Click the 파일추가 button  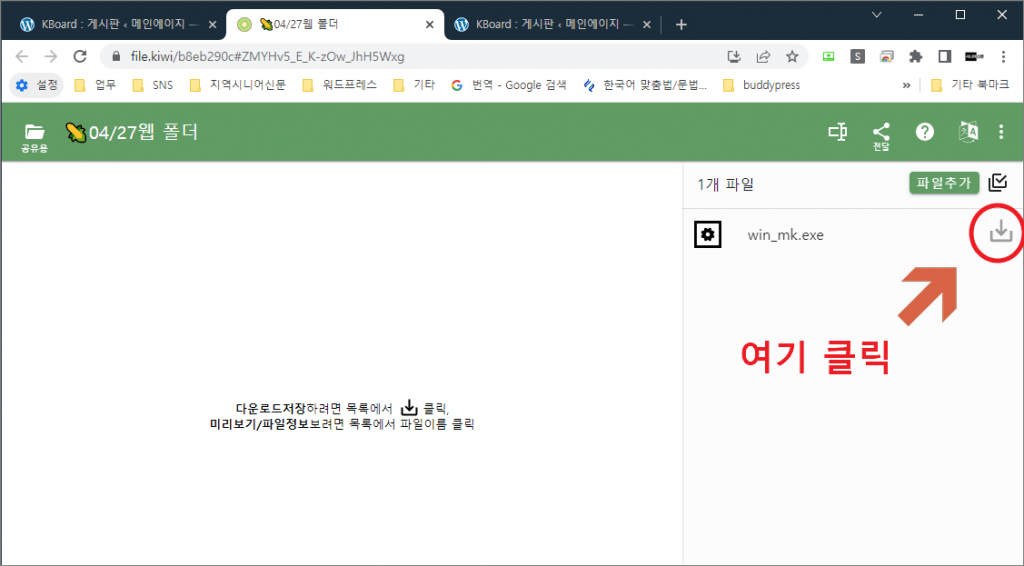coord(944,183)
